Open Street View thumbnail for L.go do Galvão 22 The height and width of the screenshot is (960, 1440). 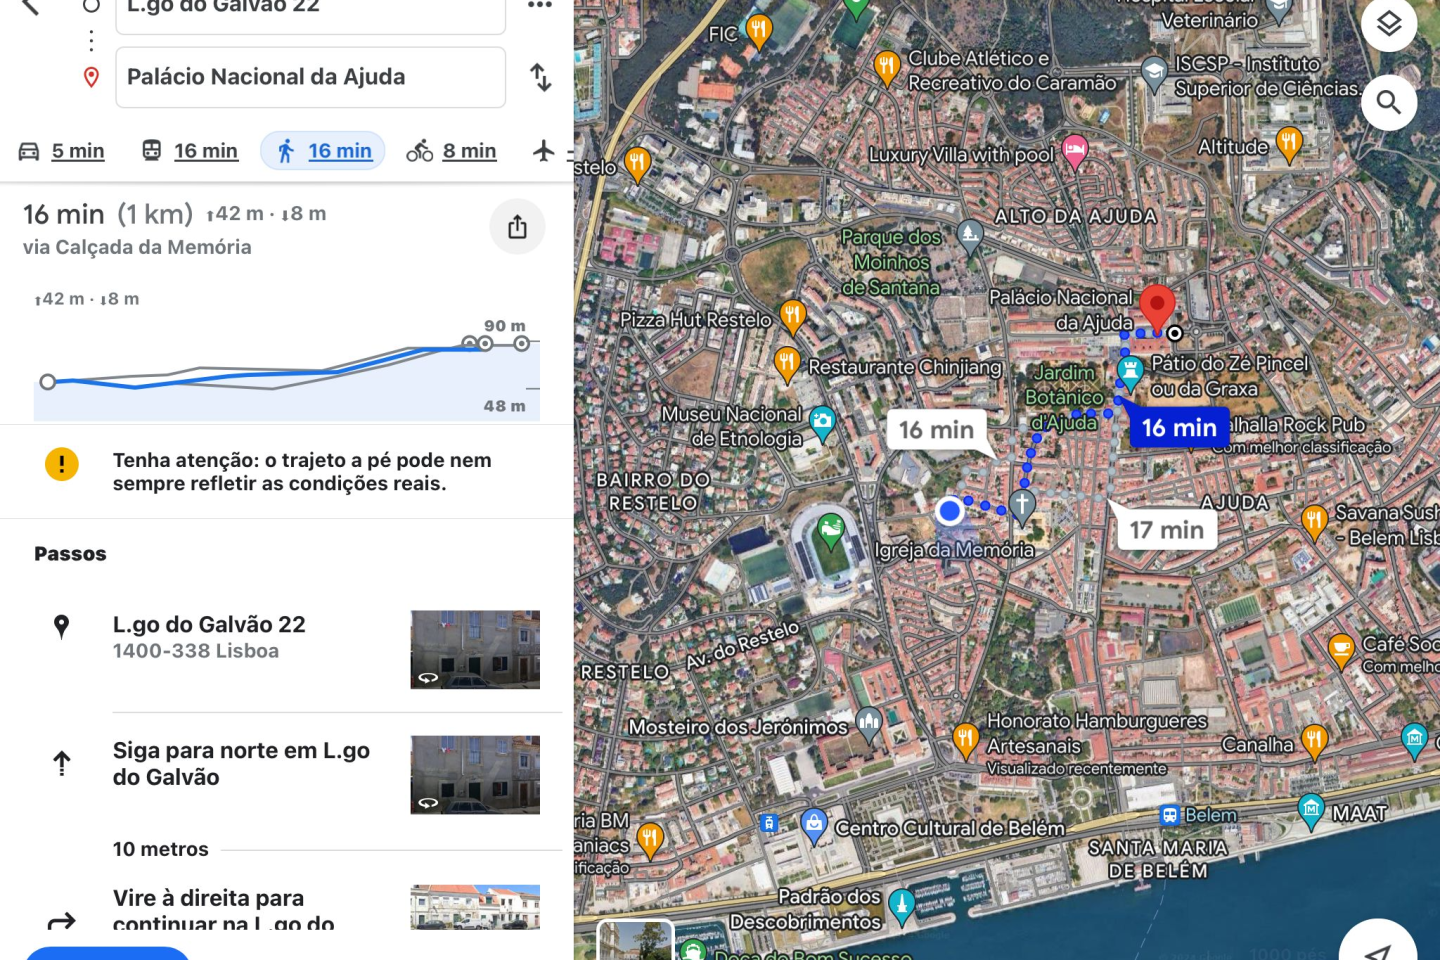[x=475, y=650]
